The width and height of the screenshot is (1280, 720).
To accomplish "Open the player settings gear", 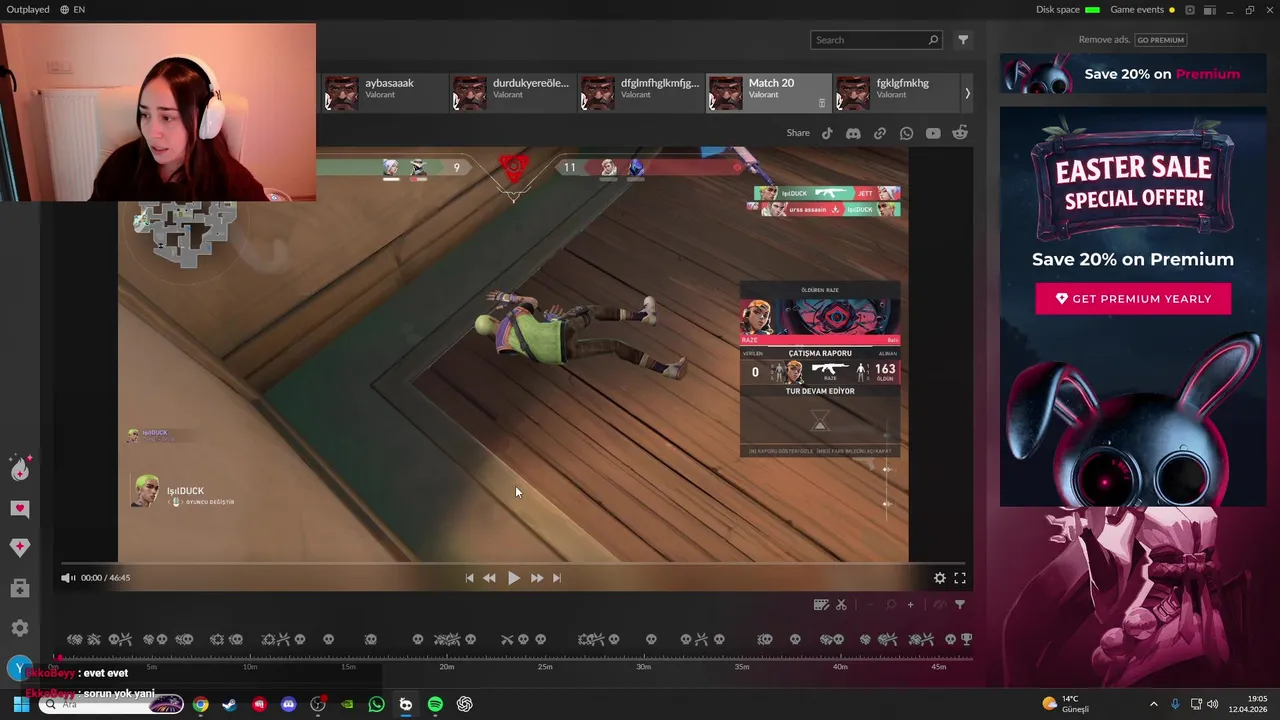I will [940, 578].
